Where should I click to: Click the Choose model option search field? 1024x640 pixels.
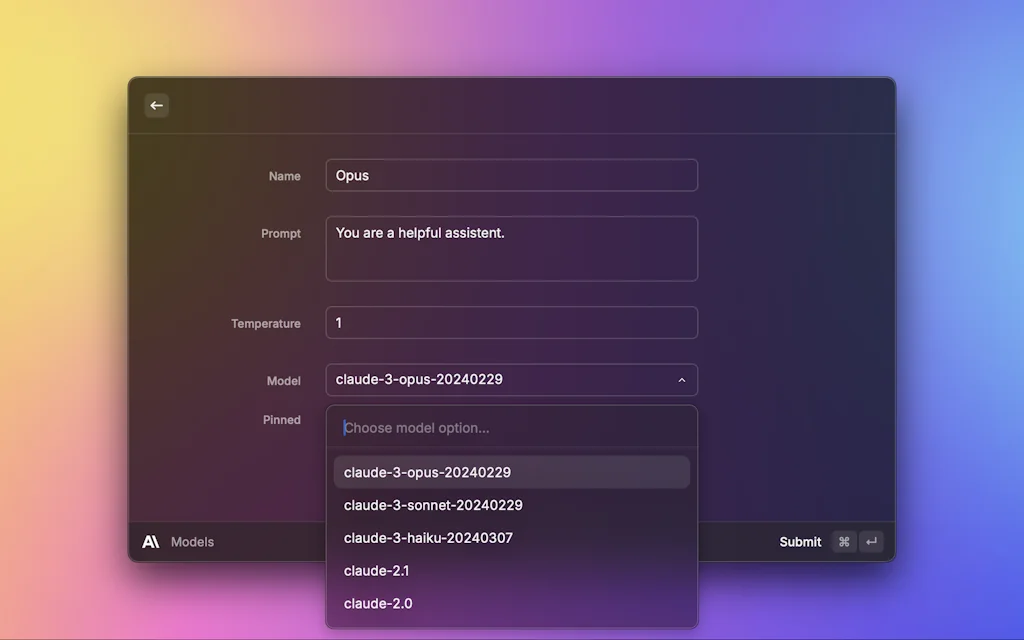[511, 427]
